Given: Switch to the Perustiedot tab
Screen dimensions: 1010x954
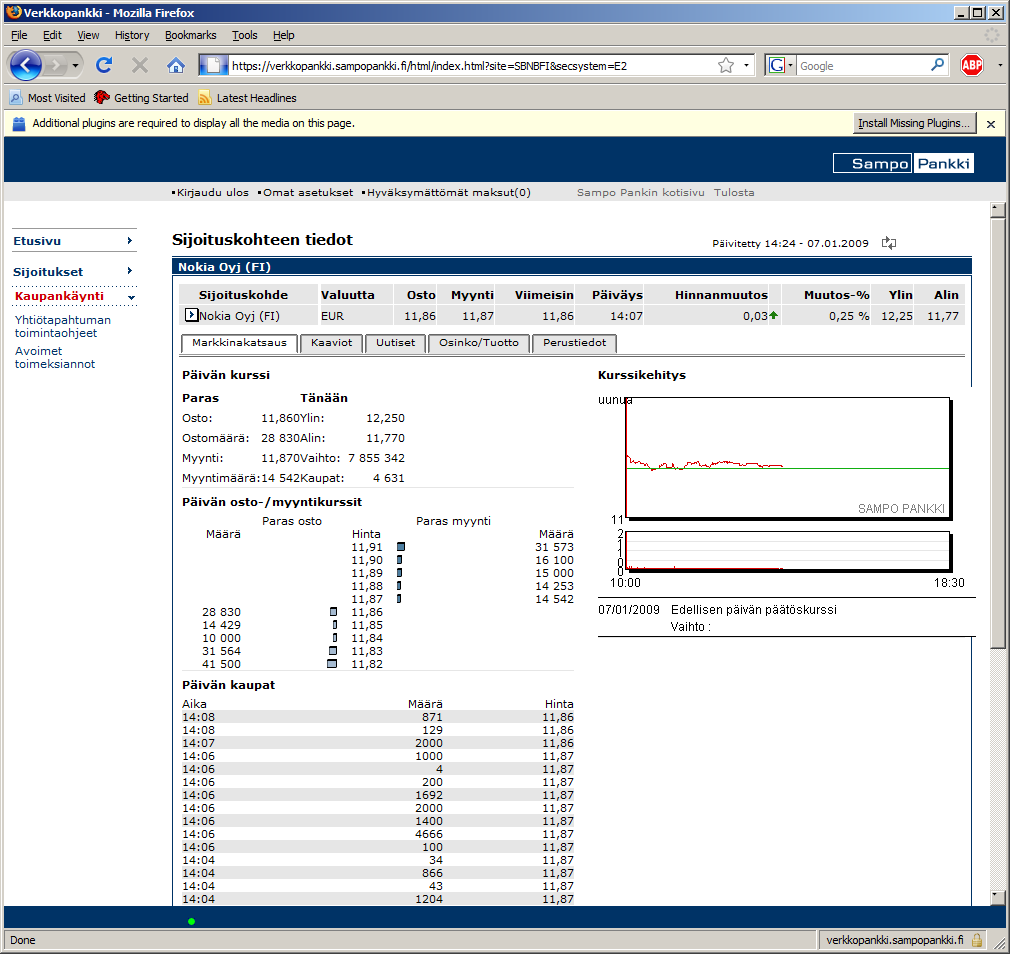Looking at the screenshot, I should click(574, 343).
